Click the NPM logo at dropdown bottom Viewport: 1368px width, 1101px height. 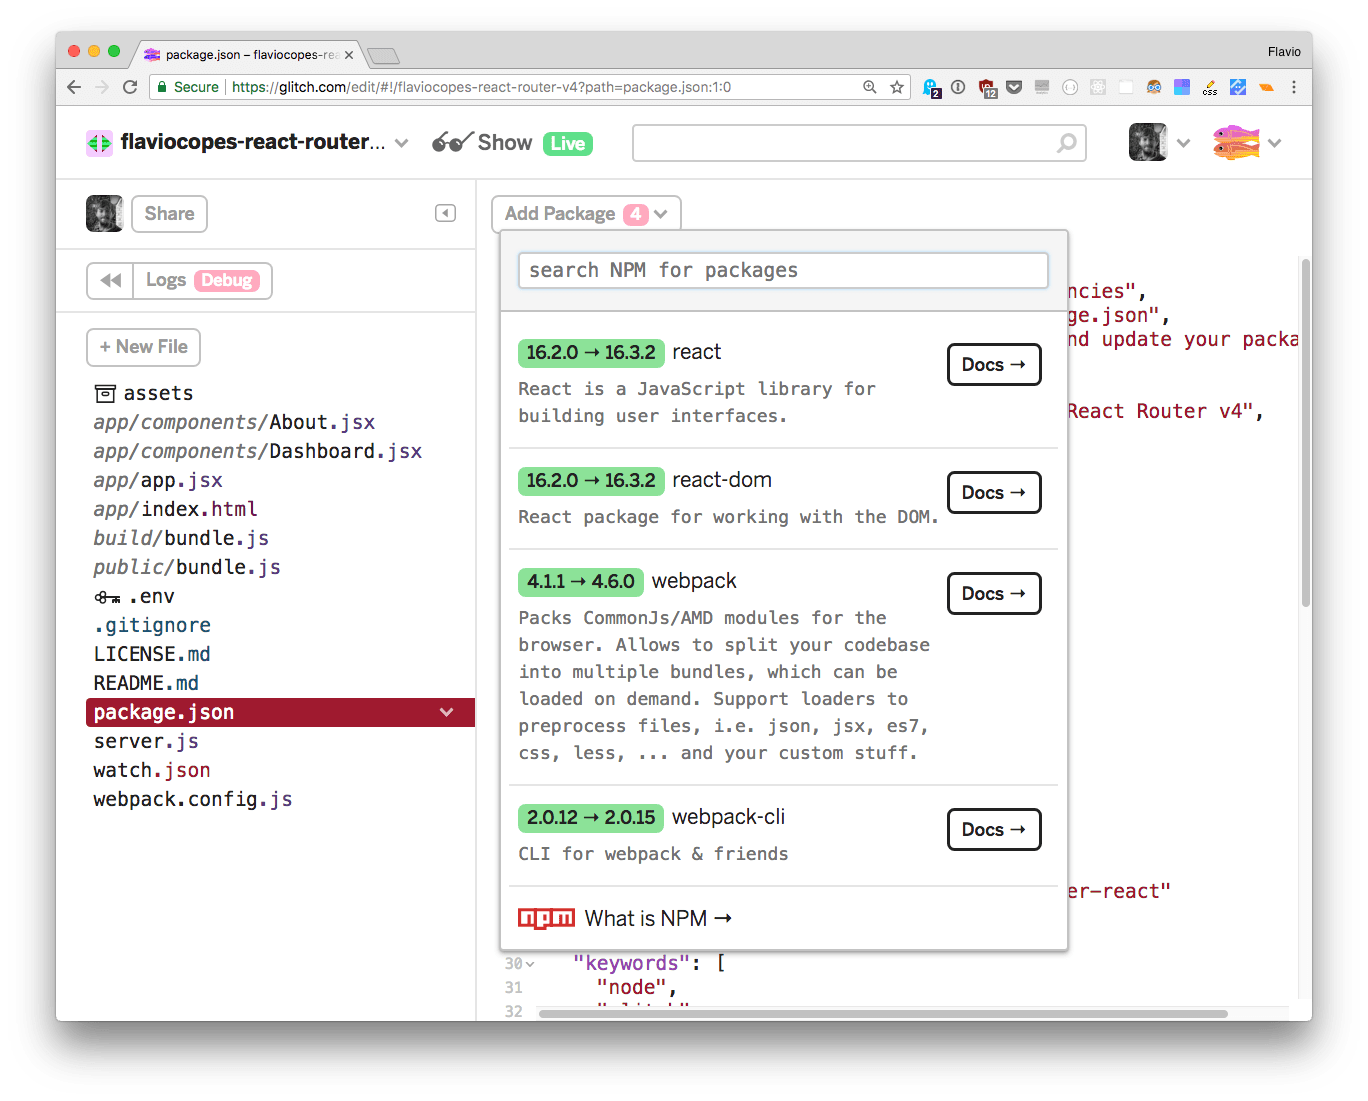(546, 917)
